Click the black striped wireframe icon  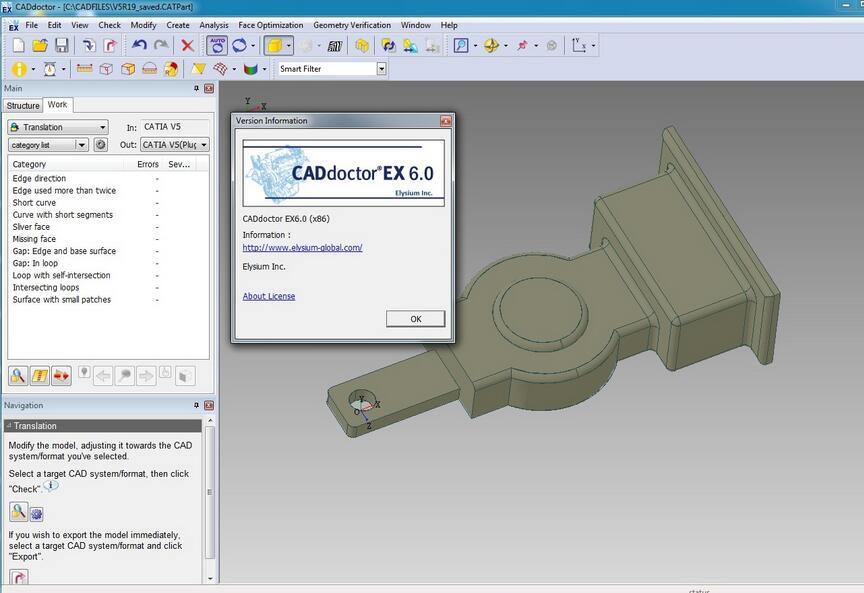click(x=334, y=46)
